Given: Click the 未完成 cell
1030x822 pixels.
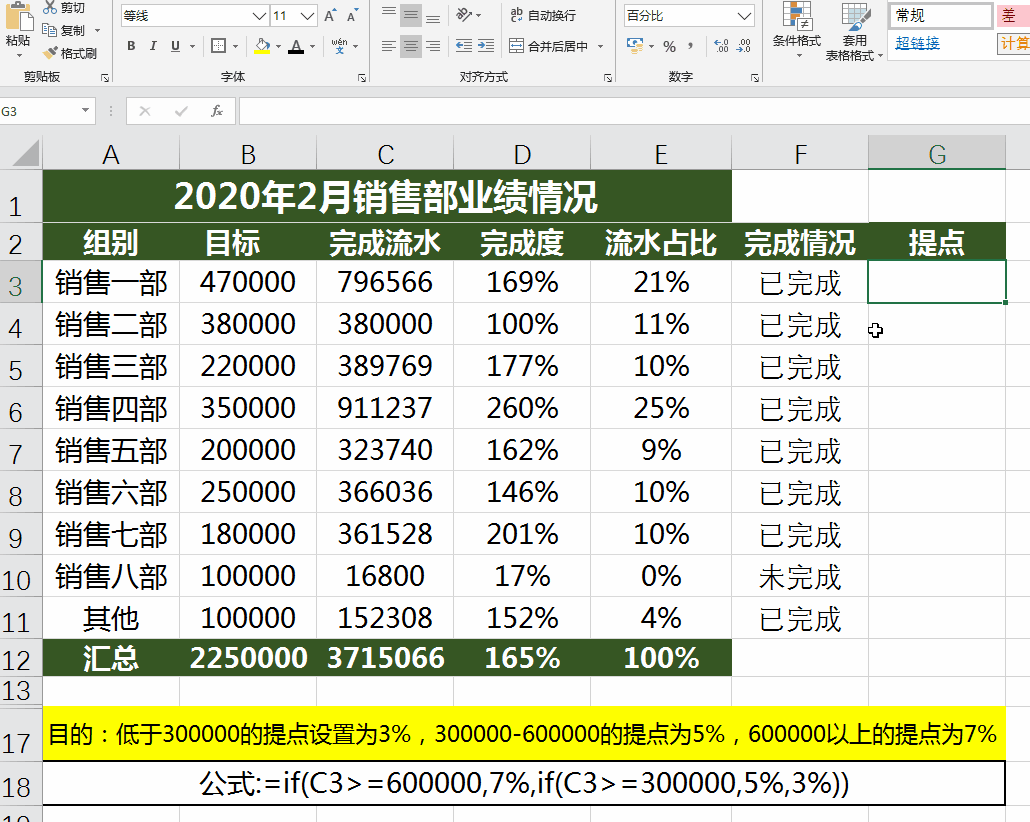Looking at the screenshot, I should click(799, 576).
